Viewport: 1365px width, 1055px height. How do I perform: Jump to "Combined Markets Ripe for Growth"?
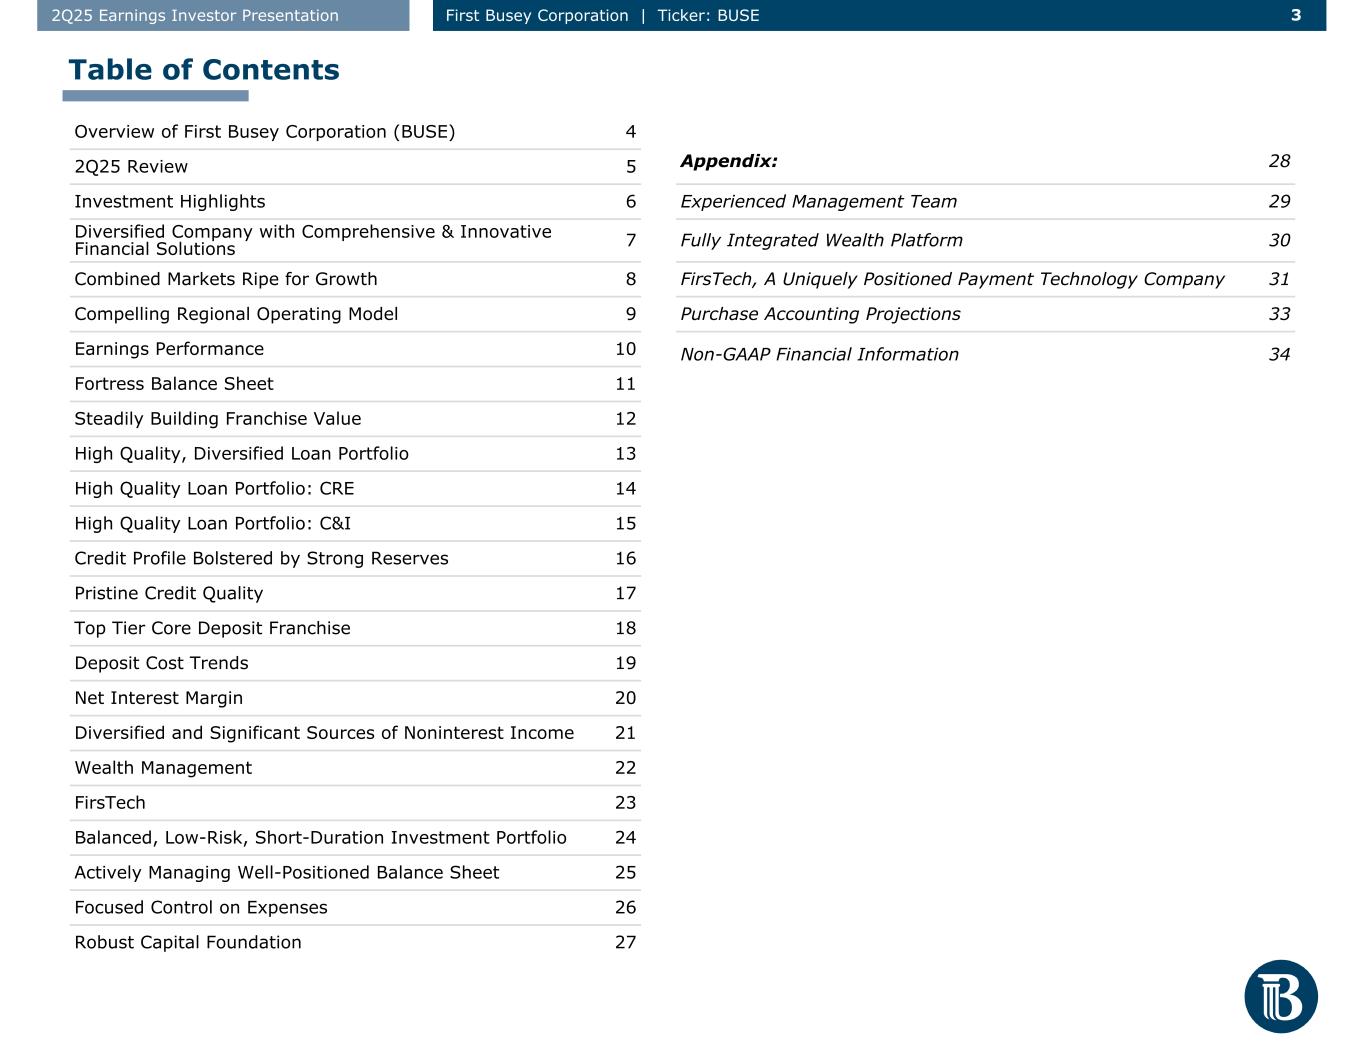coord(226,279)
